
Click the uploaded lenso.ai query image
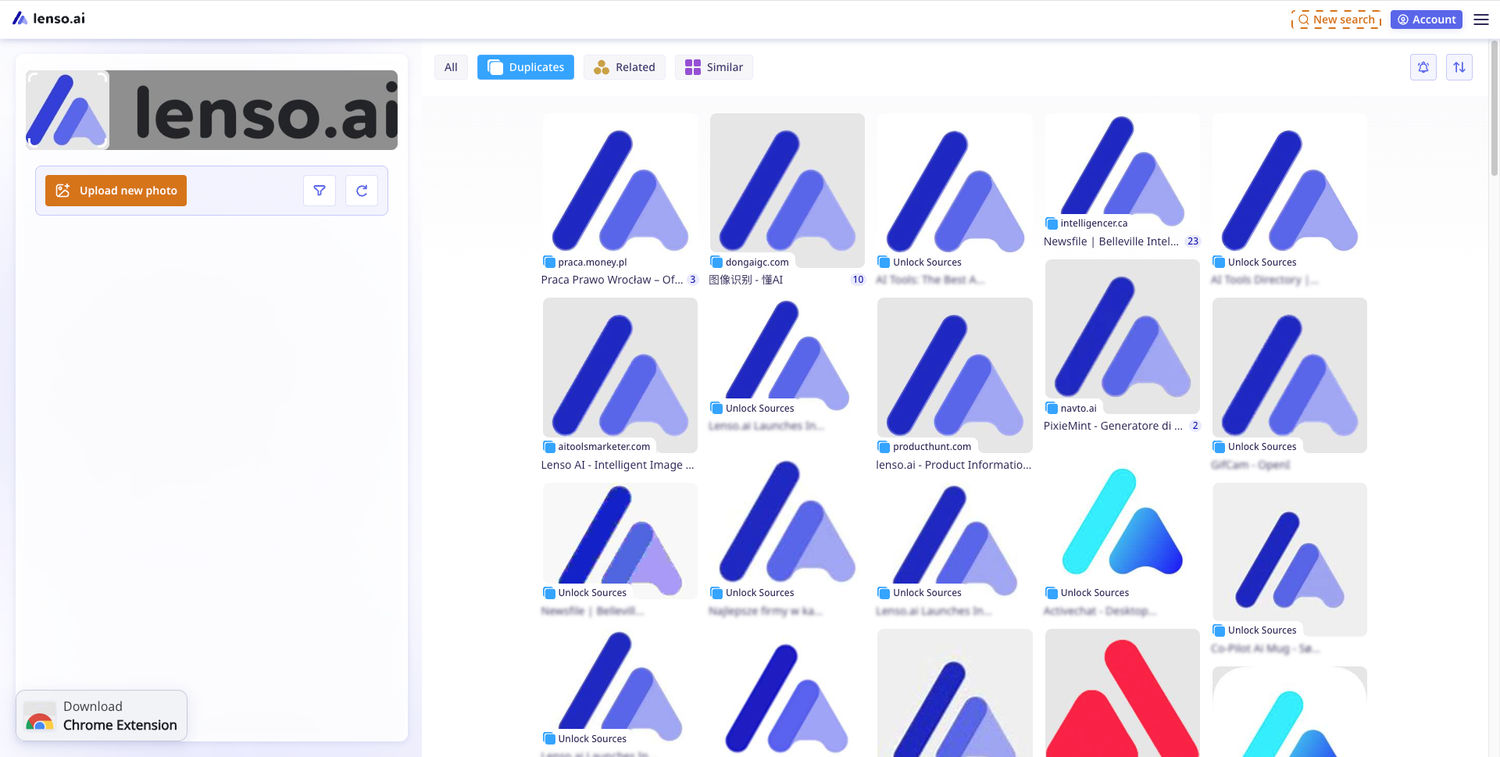coord(211,110)
